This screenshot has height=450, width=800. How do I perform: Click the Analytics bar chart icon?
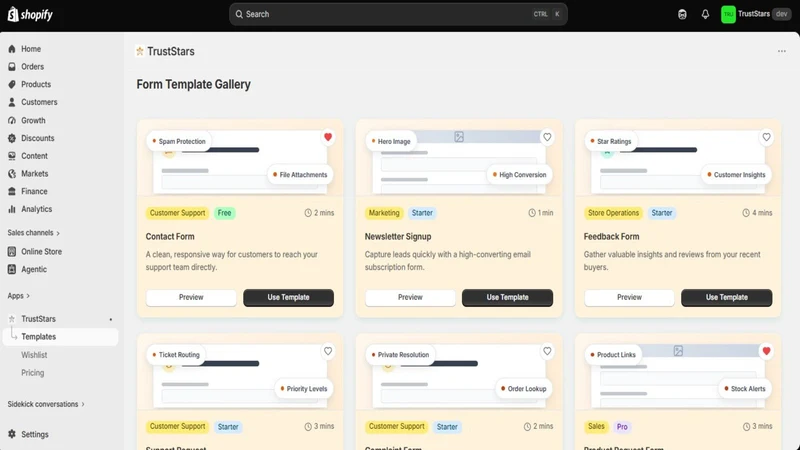coord(12,209)
